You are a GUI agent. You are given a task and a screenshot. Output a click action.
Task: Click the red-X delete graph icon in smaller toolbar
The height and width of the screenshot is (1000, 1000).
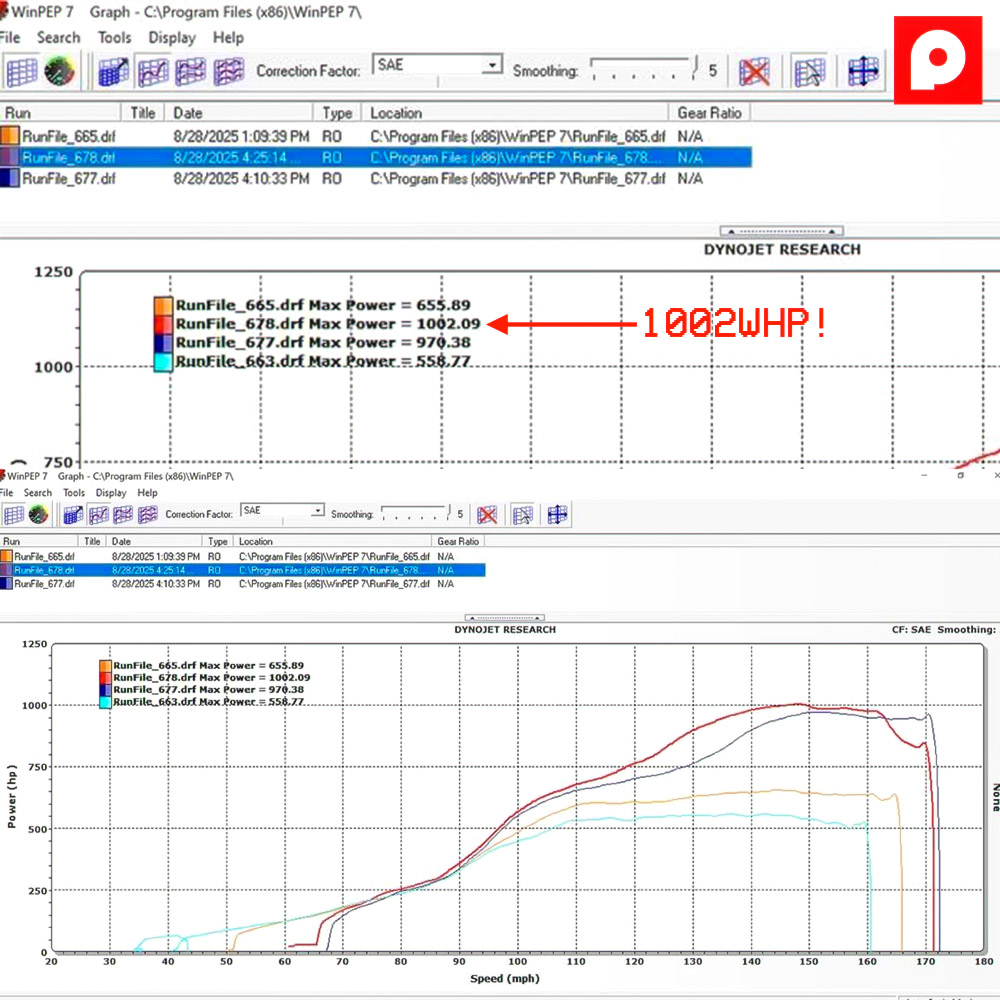(x=487, y=515)
